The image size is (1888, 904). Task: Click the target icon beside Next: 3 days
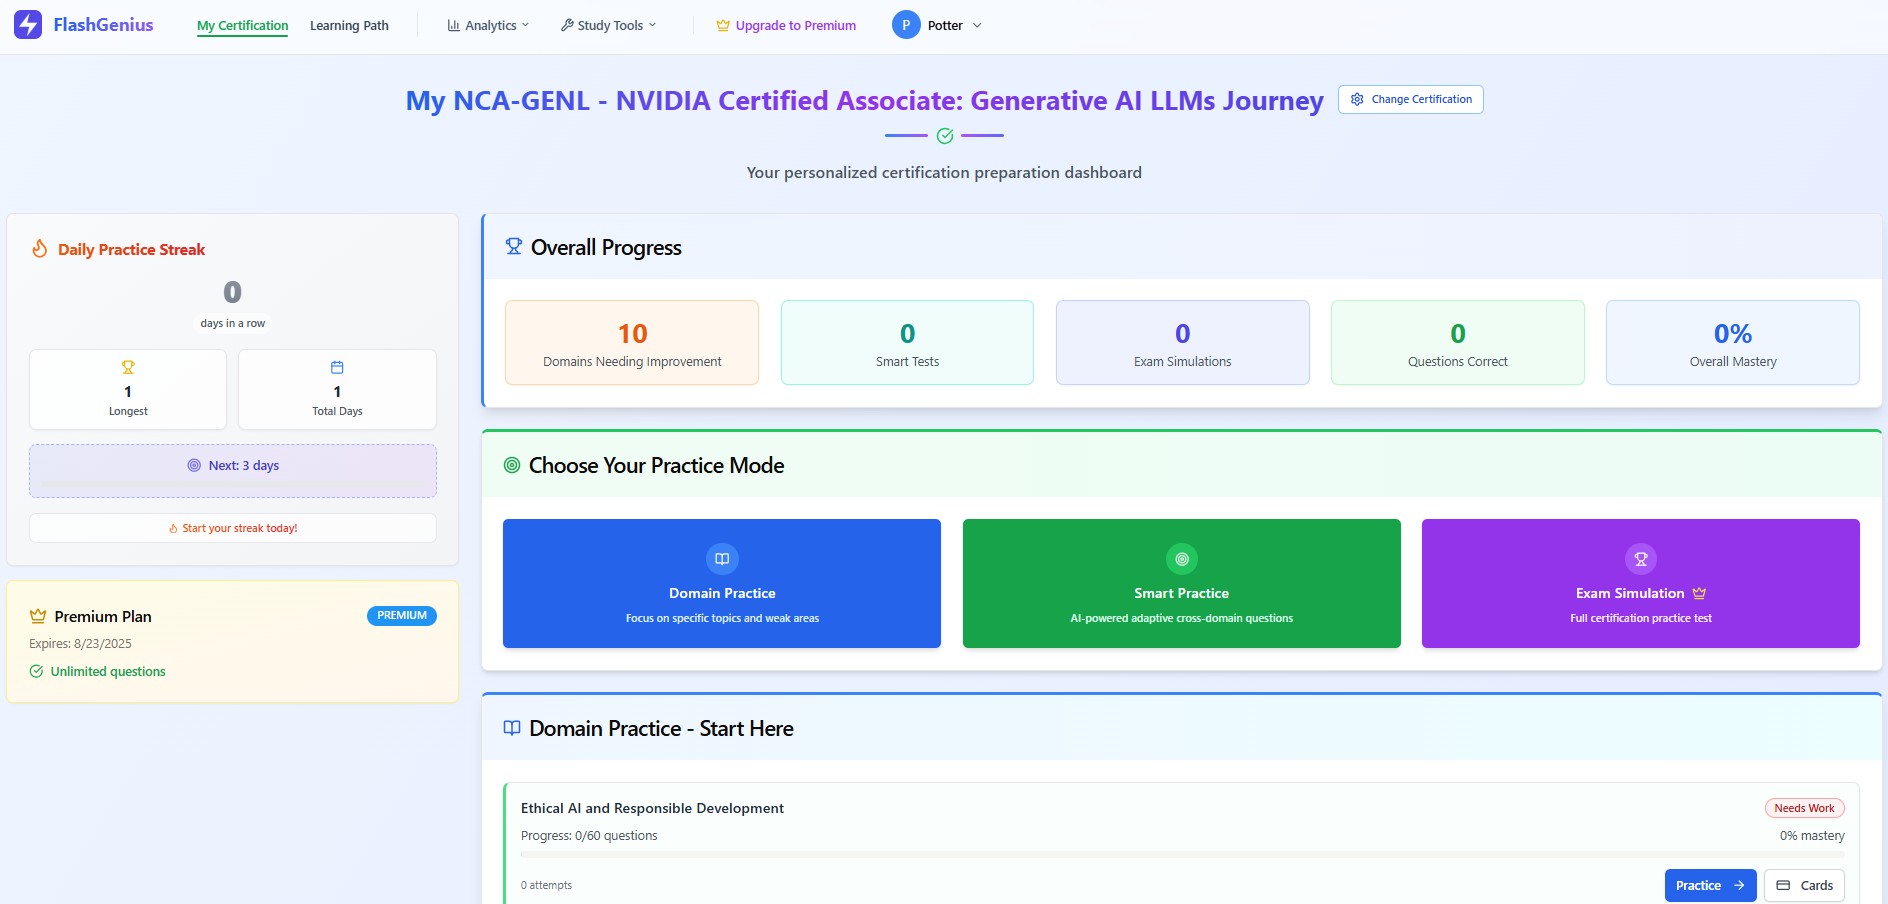tap(194, 465)
